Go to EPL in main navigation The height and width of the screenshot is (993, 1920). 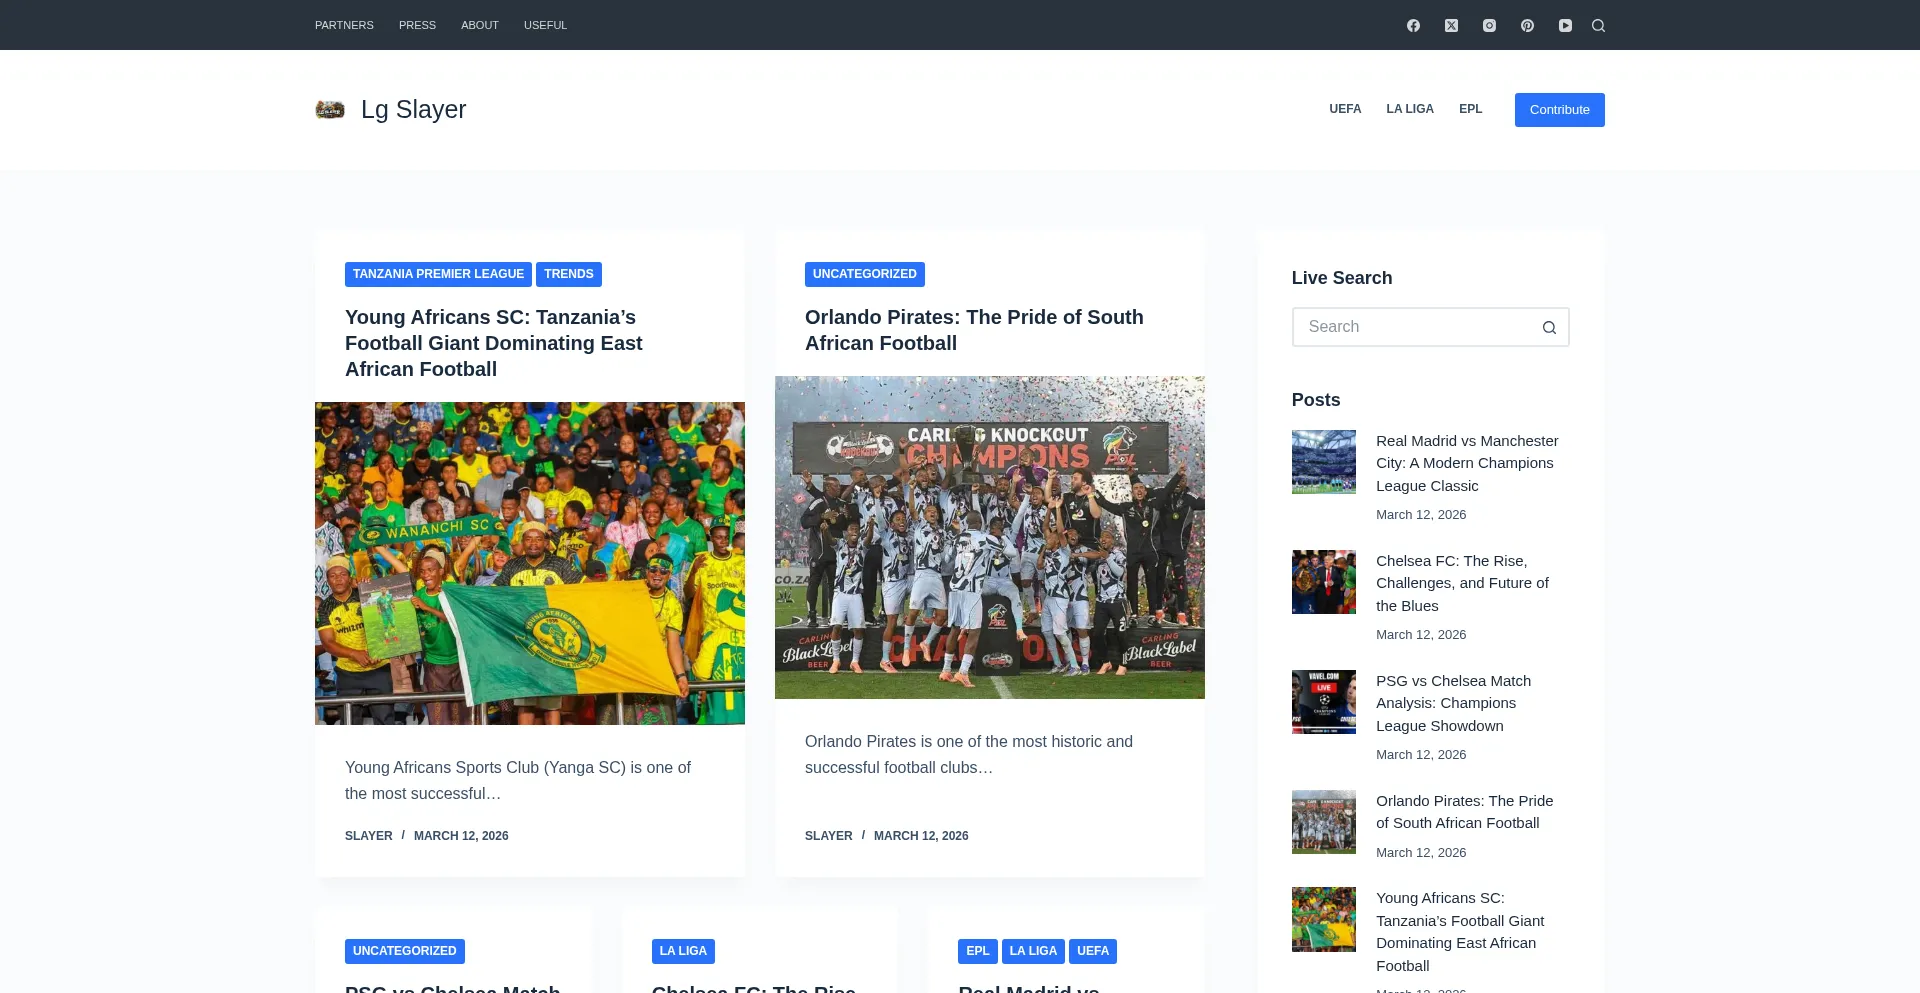point(1470,109)
